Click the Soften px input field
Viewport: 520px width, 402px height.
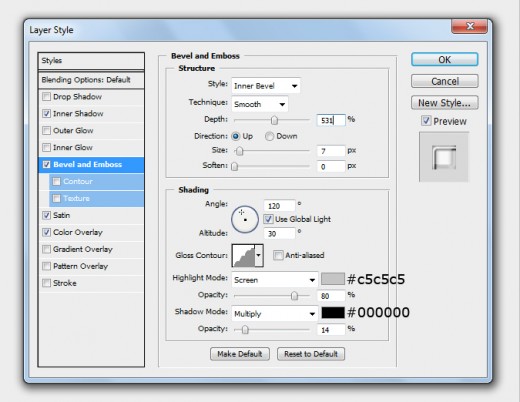point(331,166)
